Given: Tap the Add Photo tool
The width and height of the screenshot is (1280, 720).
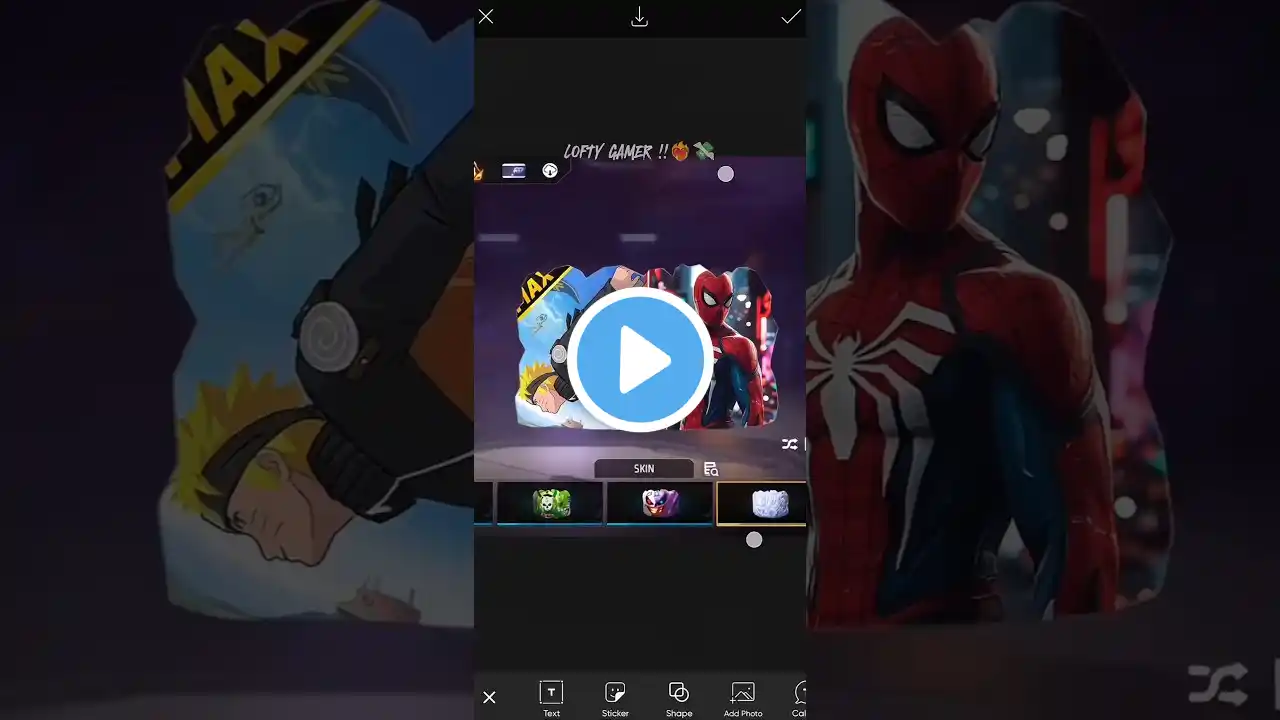Looking at the screenshot, I should (x=743, y=698).
